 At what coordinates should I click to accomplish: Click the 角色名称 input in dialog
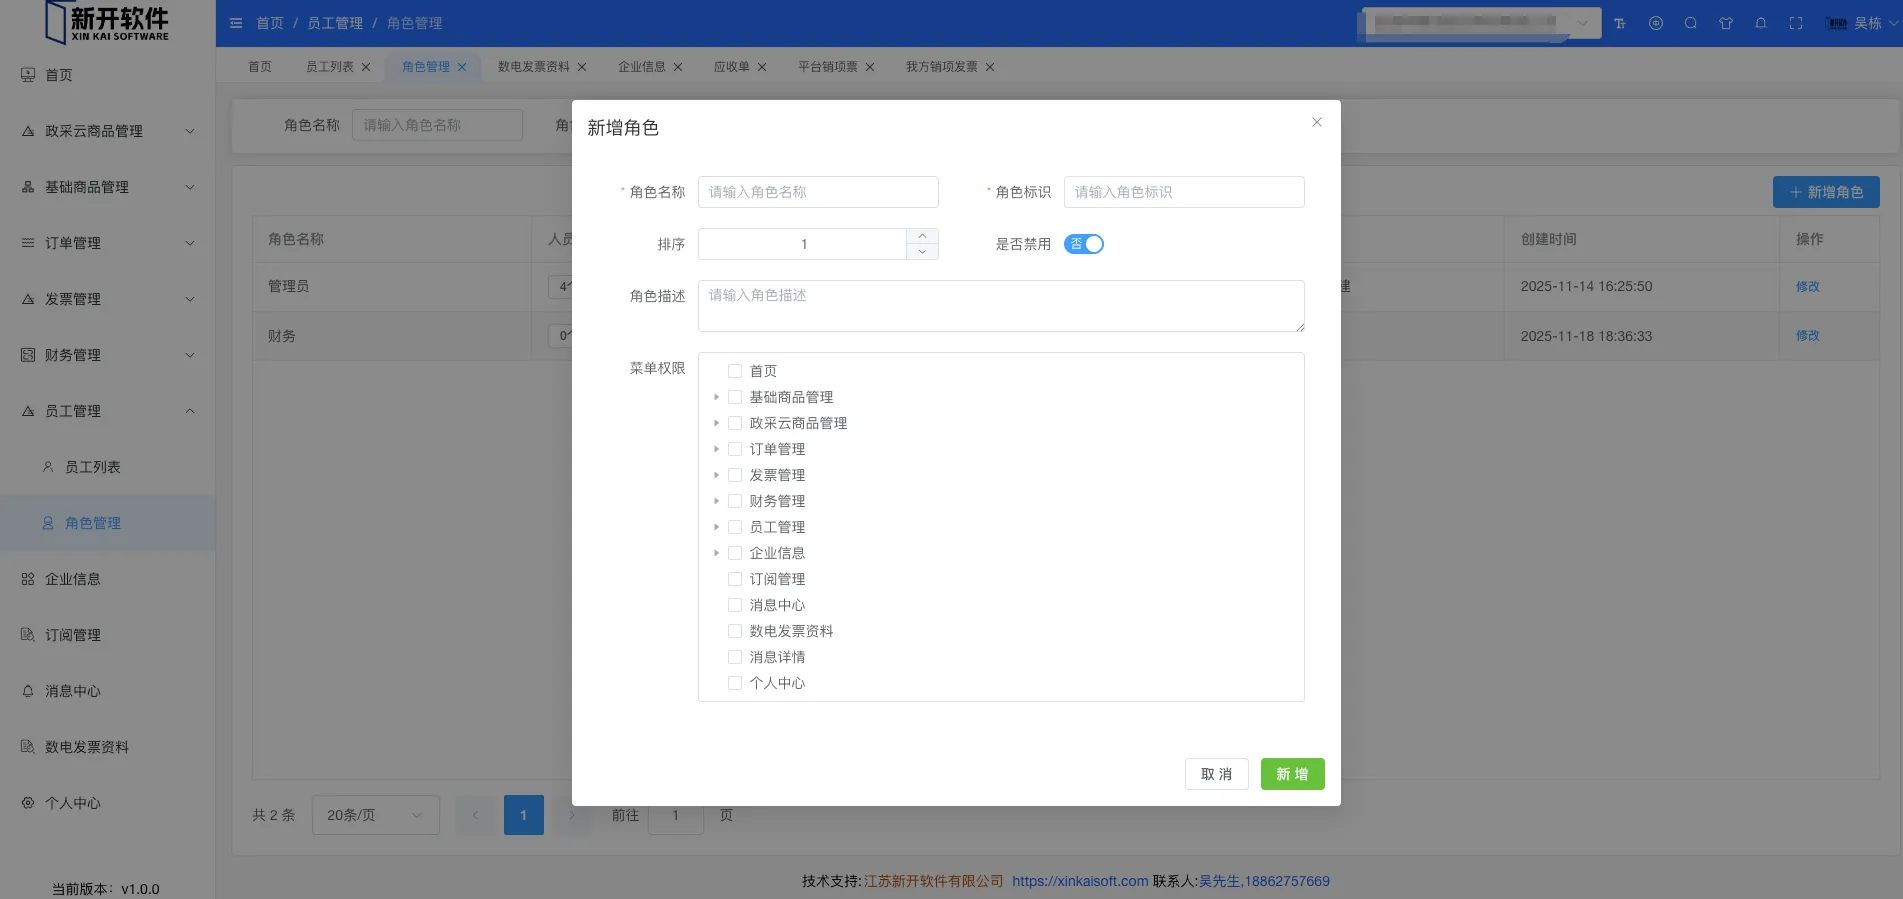coord(818,192)
